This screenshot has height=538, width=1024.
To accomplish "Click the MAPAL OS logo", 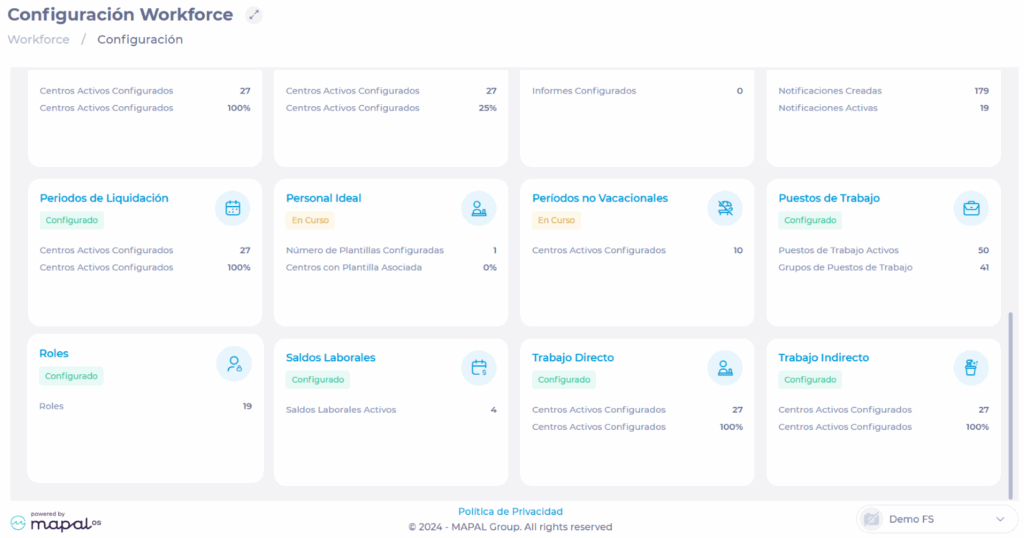I will point(57,521).
